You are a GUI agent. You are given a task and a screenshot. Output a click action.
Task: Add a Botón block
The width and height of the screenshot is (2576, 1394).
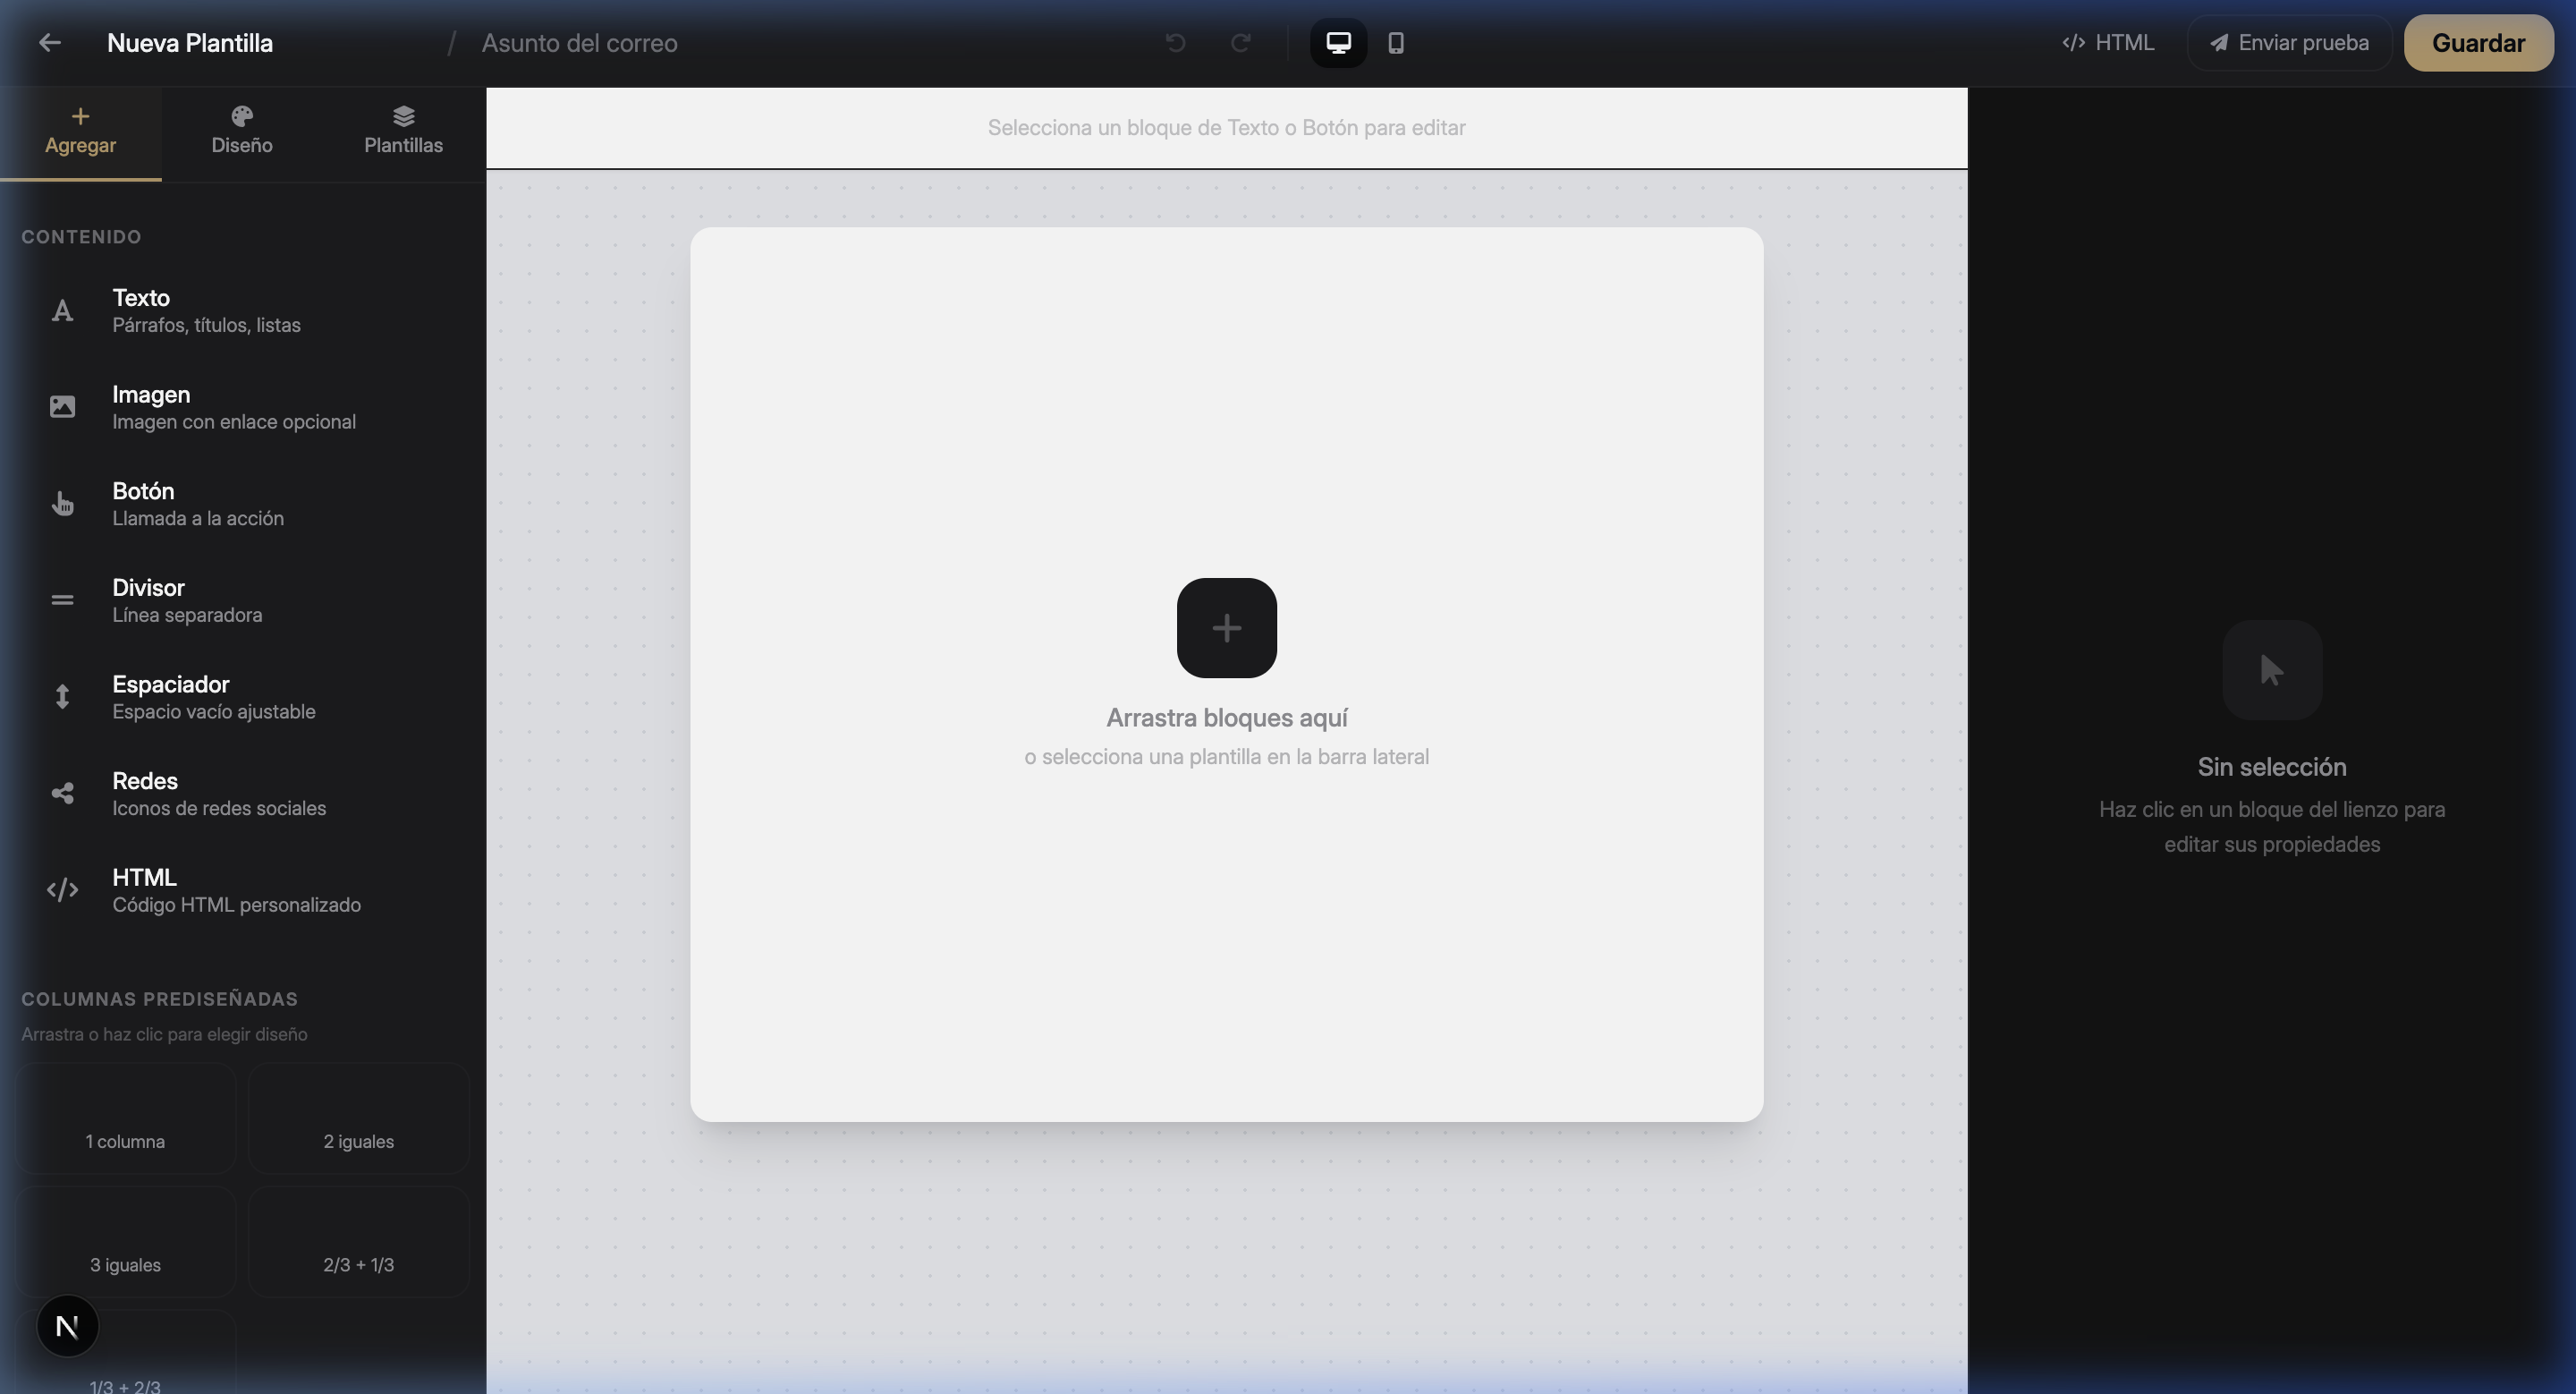197,504
